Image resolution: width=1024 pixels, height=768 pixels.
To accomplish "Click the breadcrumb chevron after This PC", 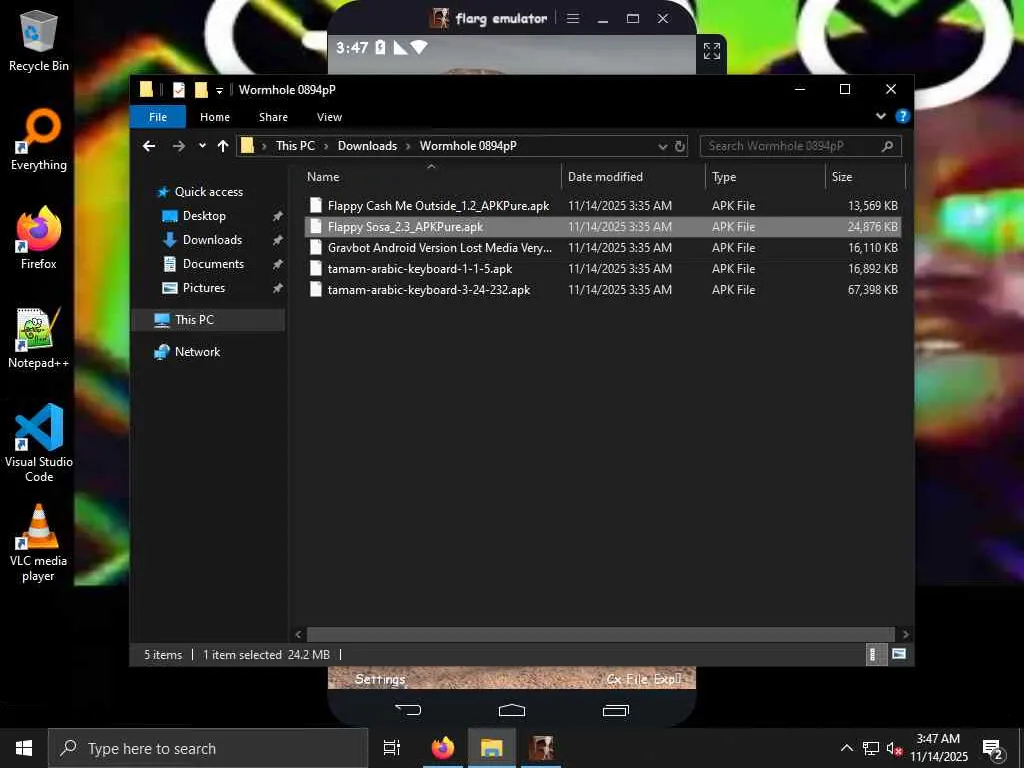I will (326, 146).
